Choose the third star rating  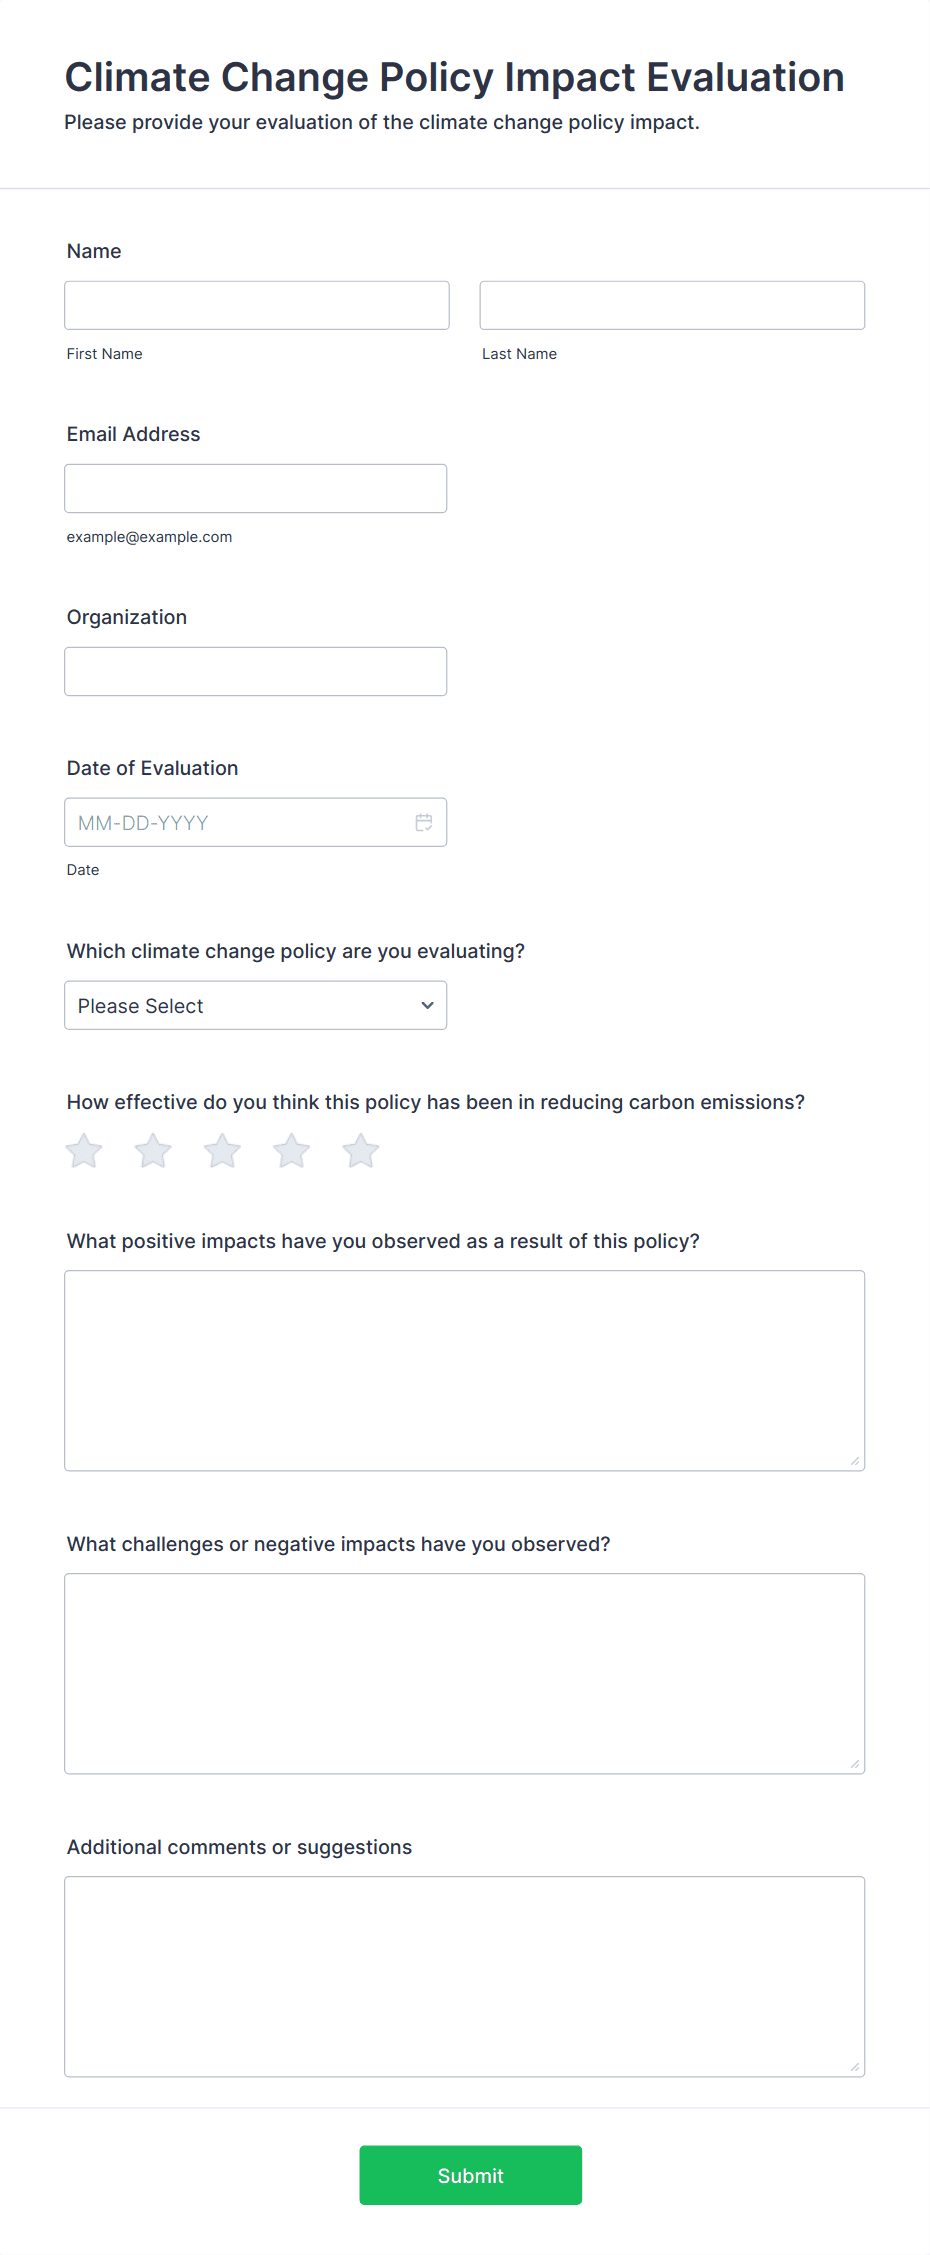tap(222, 1151)
